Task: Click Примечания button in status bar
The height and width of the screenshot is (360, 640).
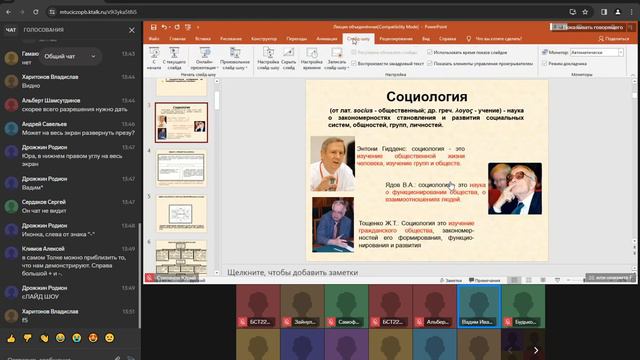Action: (484, 280)
